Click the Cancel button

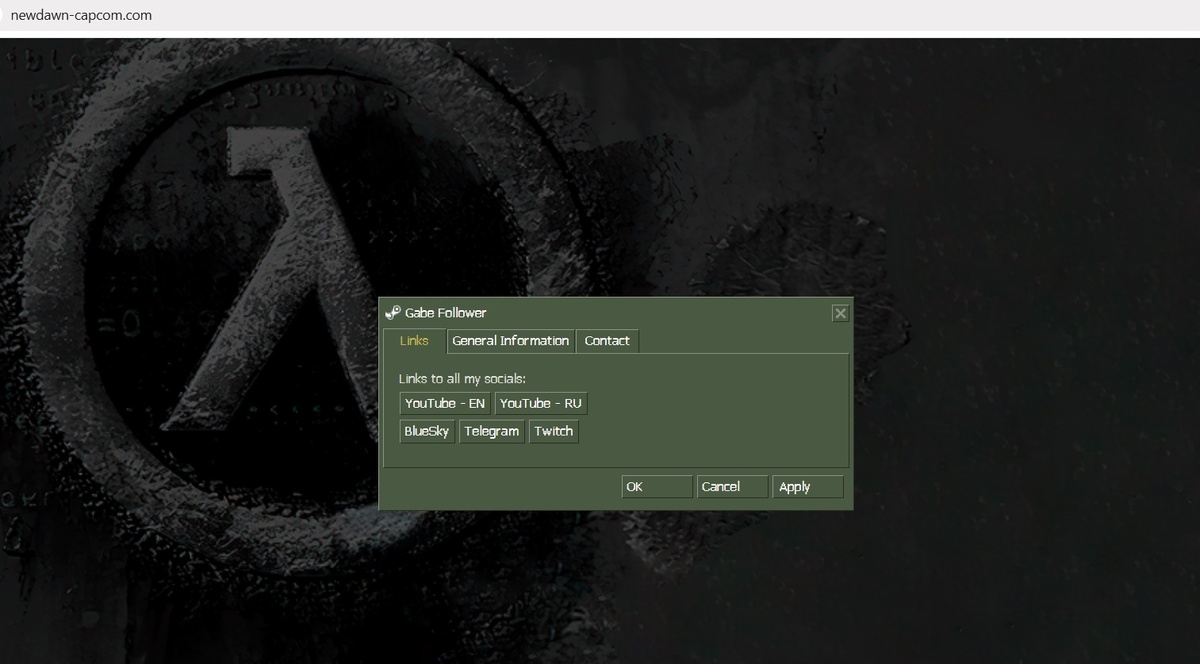click(x=732, y=487)
